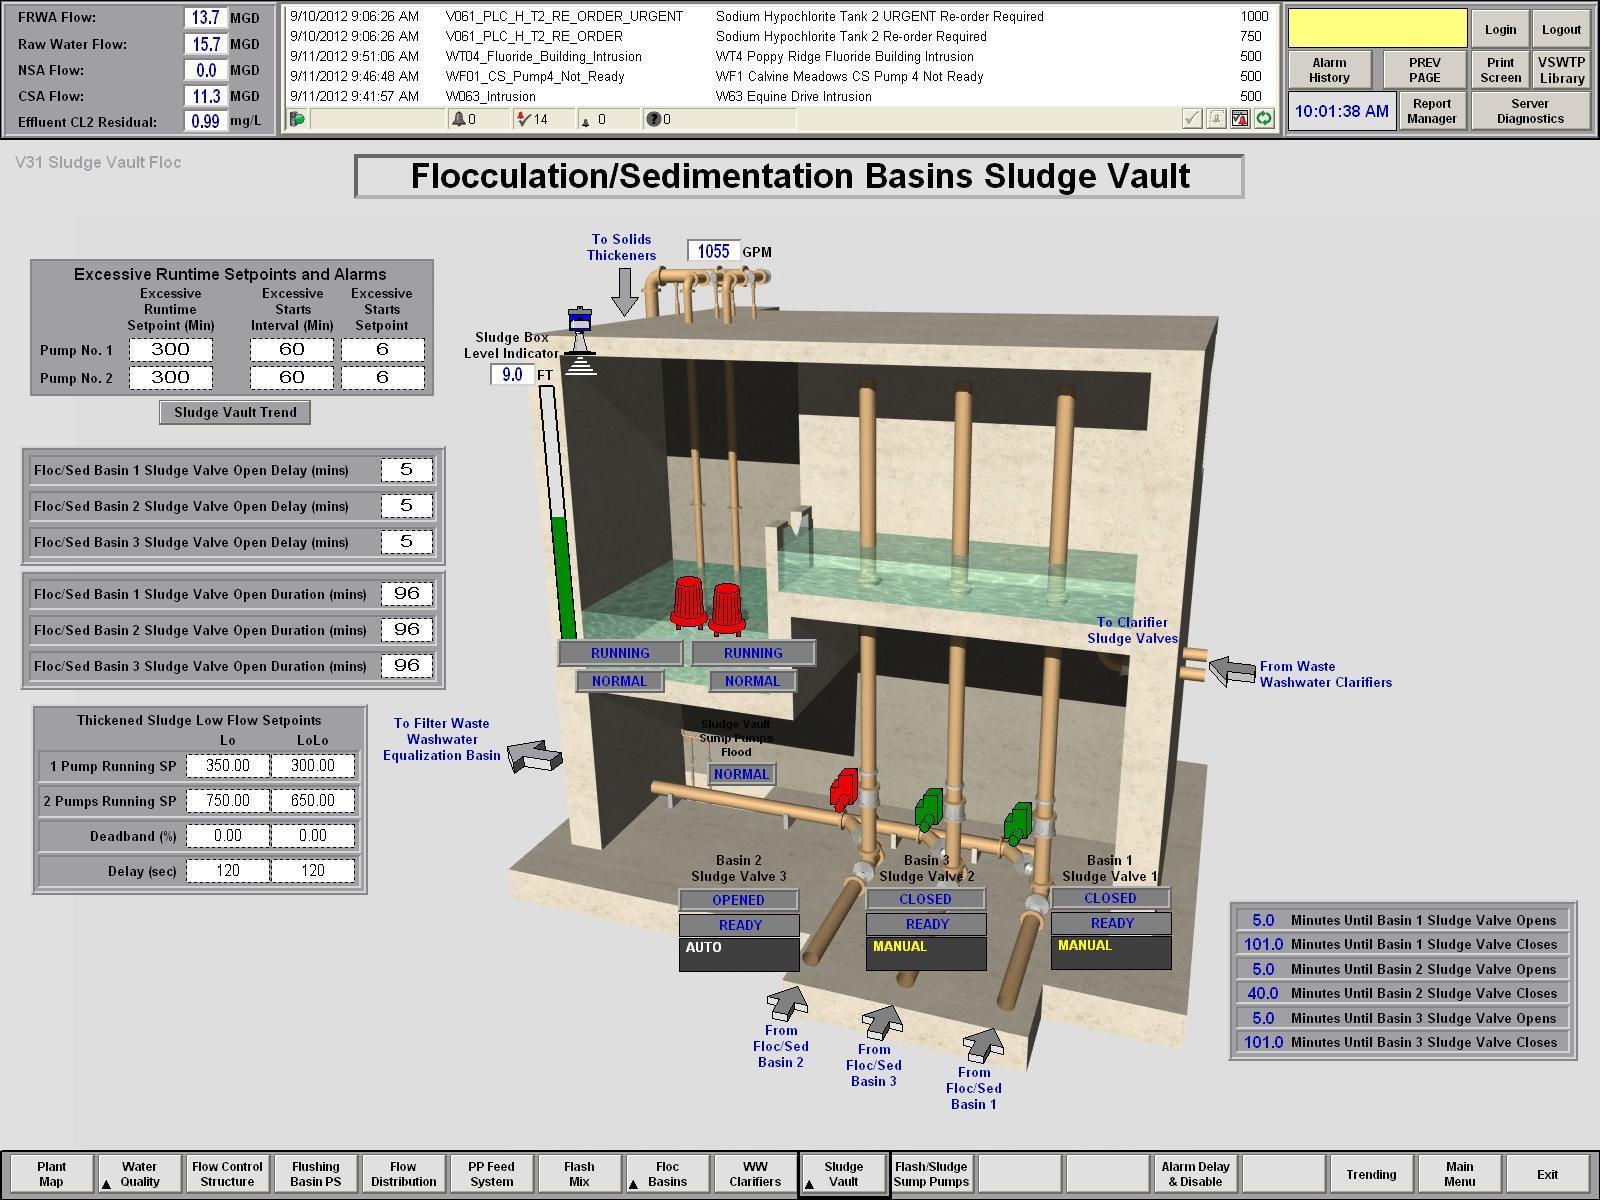Select the green Basin 3 sludge valve actuator

pyautogui.click(x=929, y=808)
